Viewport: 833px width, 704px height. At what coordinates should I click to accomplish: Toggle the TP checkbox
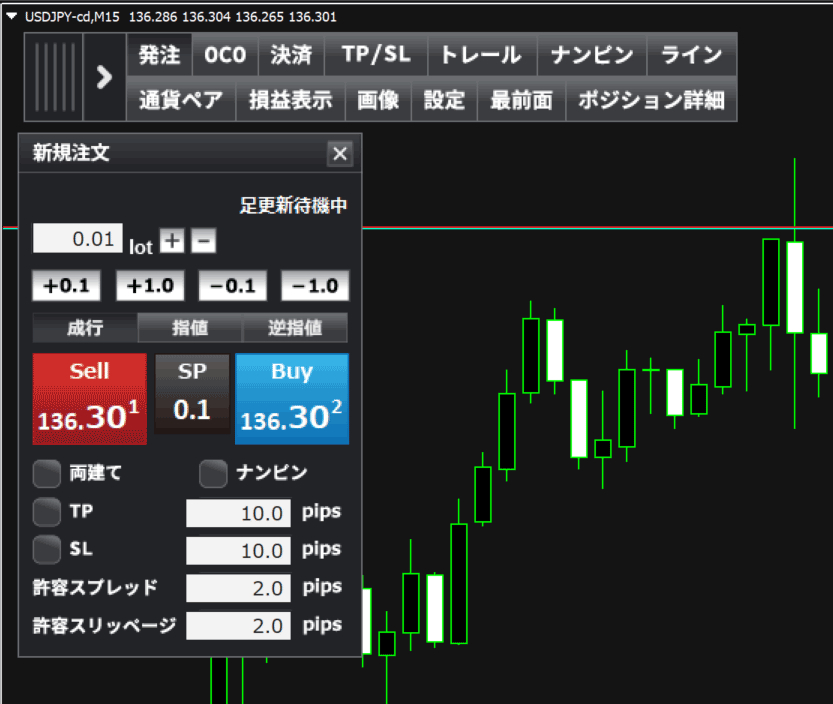tap(47, 512)
